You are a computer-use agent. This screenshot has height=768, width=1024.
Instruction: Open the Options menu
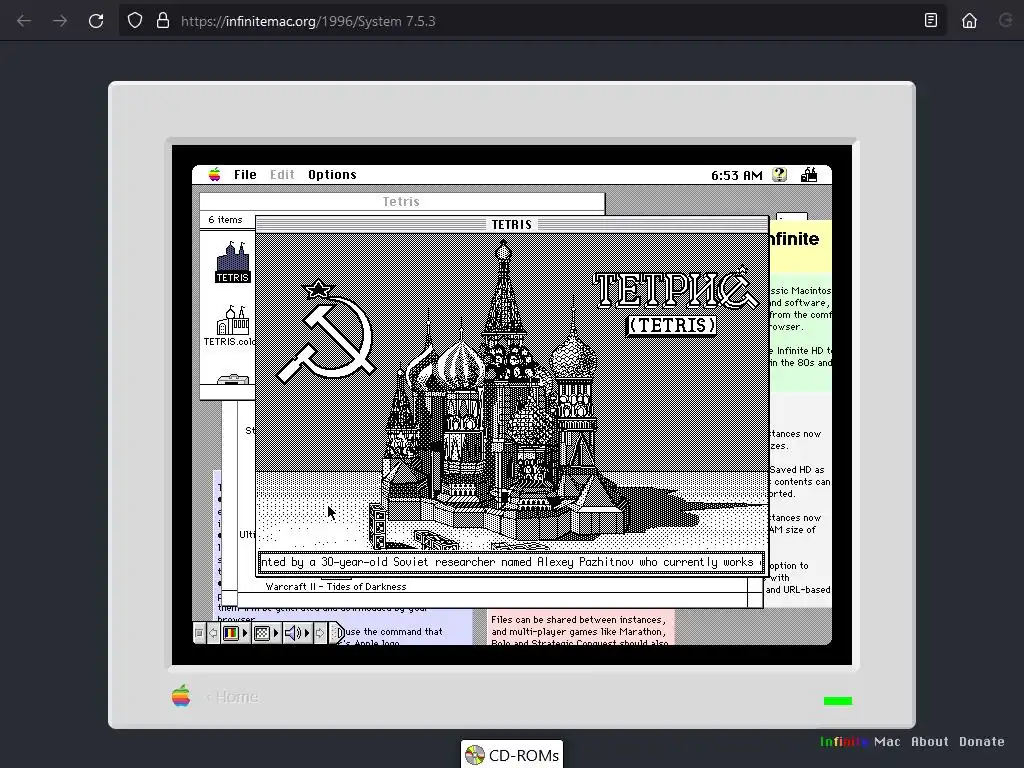332,174
